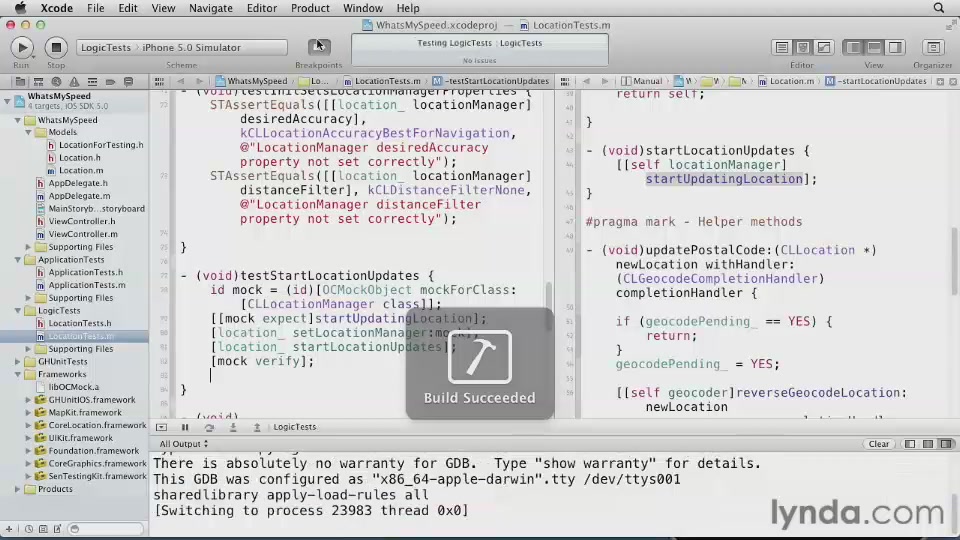Image resolution: width=960 pixels, height=540 pixels.
Task: Go back in assistant editor history
Action: pyautogui.click(x=587, y=81)
